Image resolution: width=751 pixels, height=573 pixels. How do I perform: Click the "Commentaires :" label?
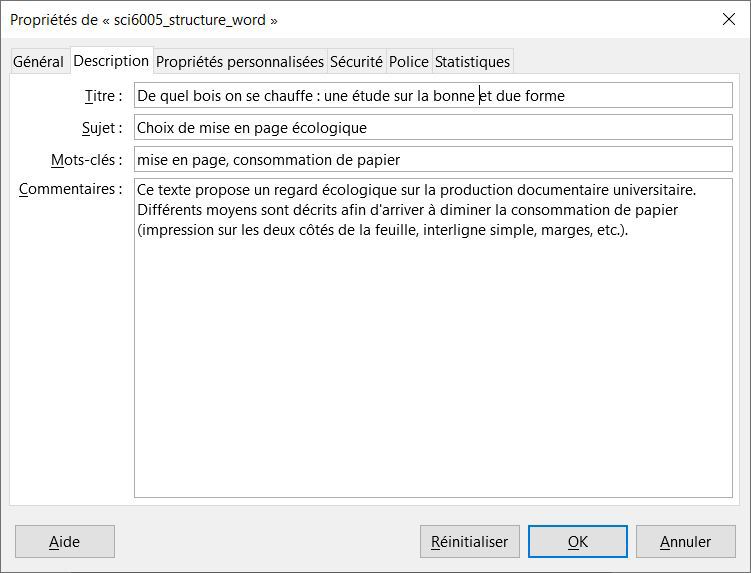tap(70, 189)
